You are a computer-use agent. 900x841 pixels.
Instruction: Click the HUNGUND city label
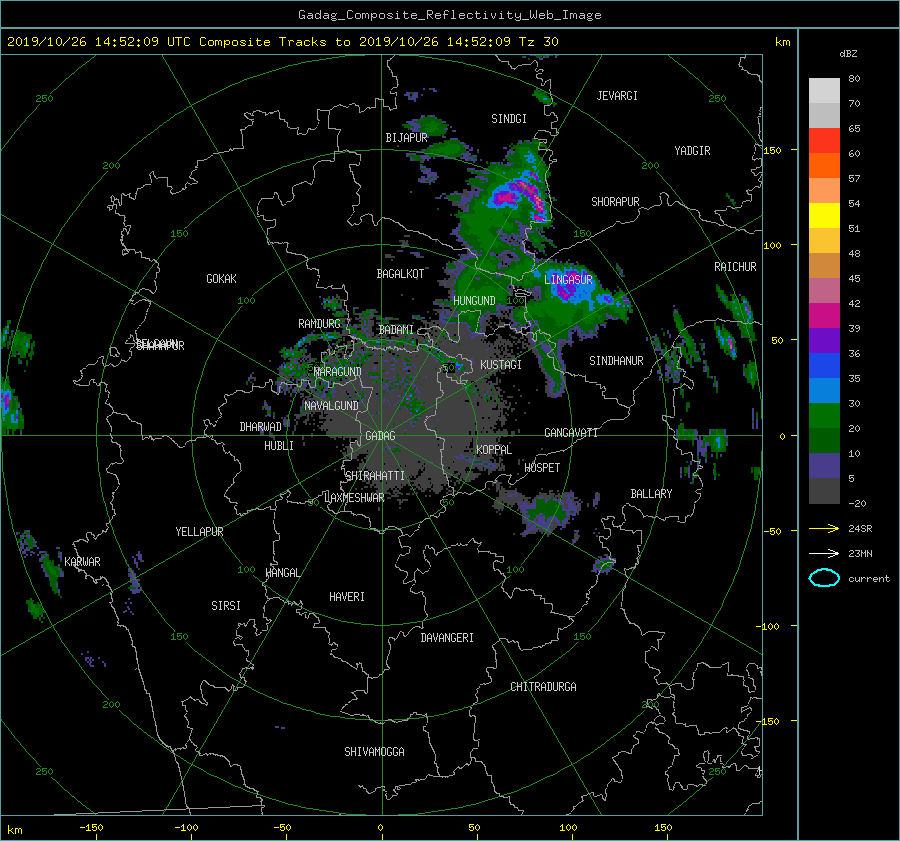coord(474,301)
